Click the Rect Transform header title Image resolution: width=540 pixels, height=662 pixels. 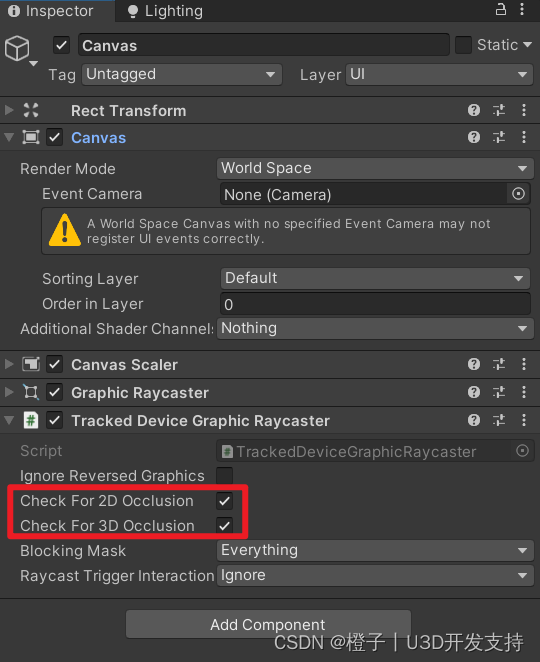[128, 111]
